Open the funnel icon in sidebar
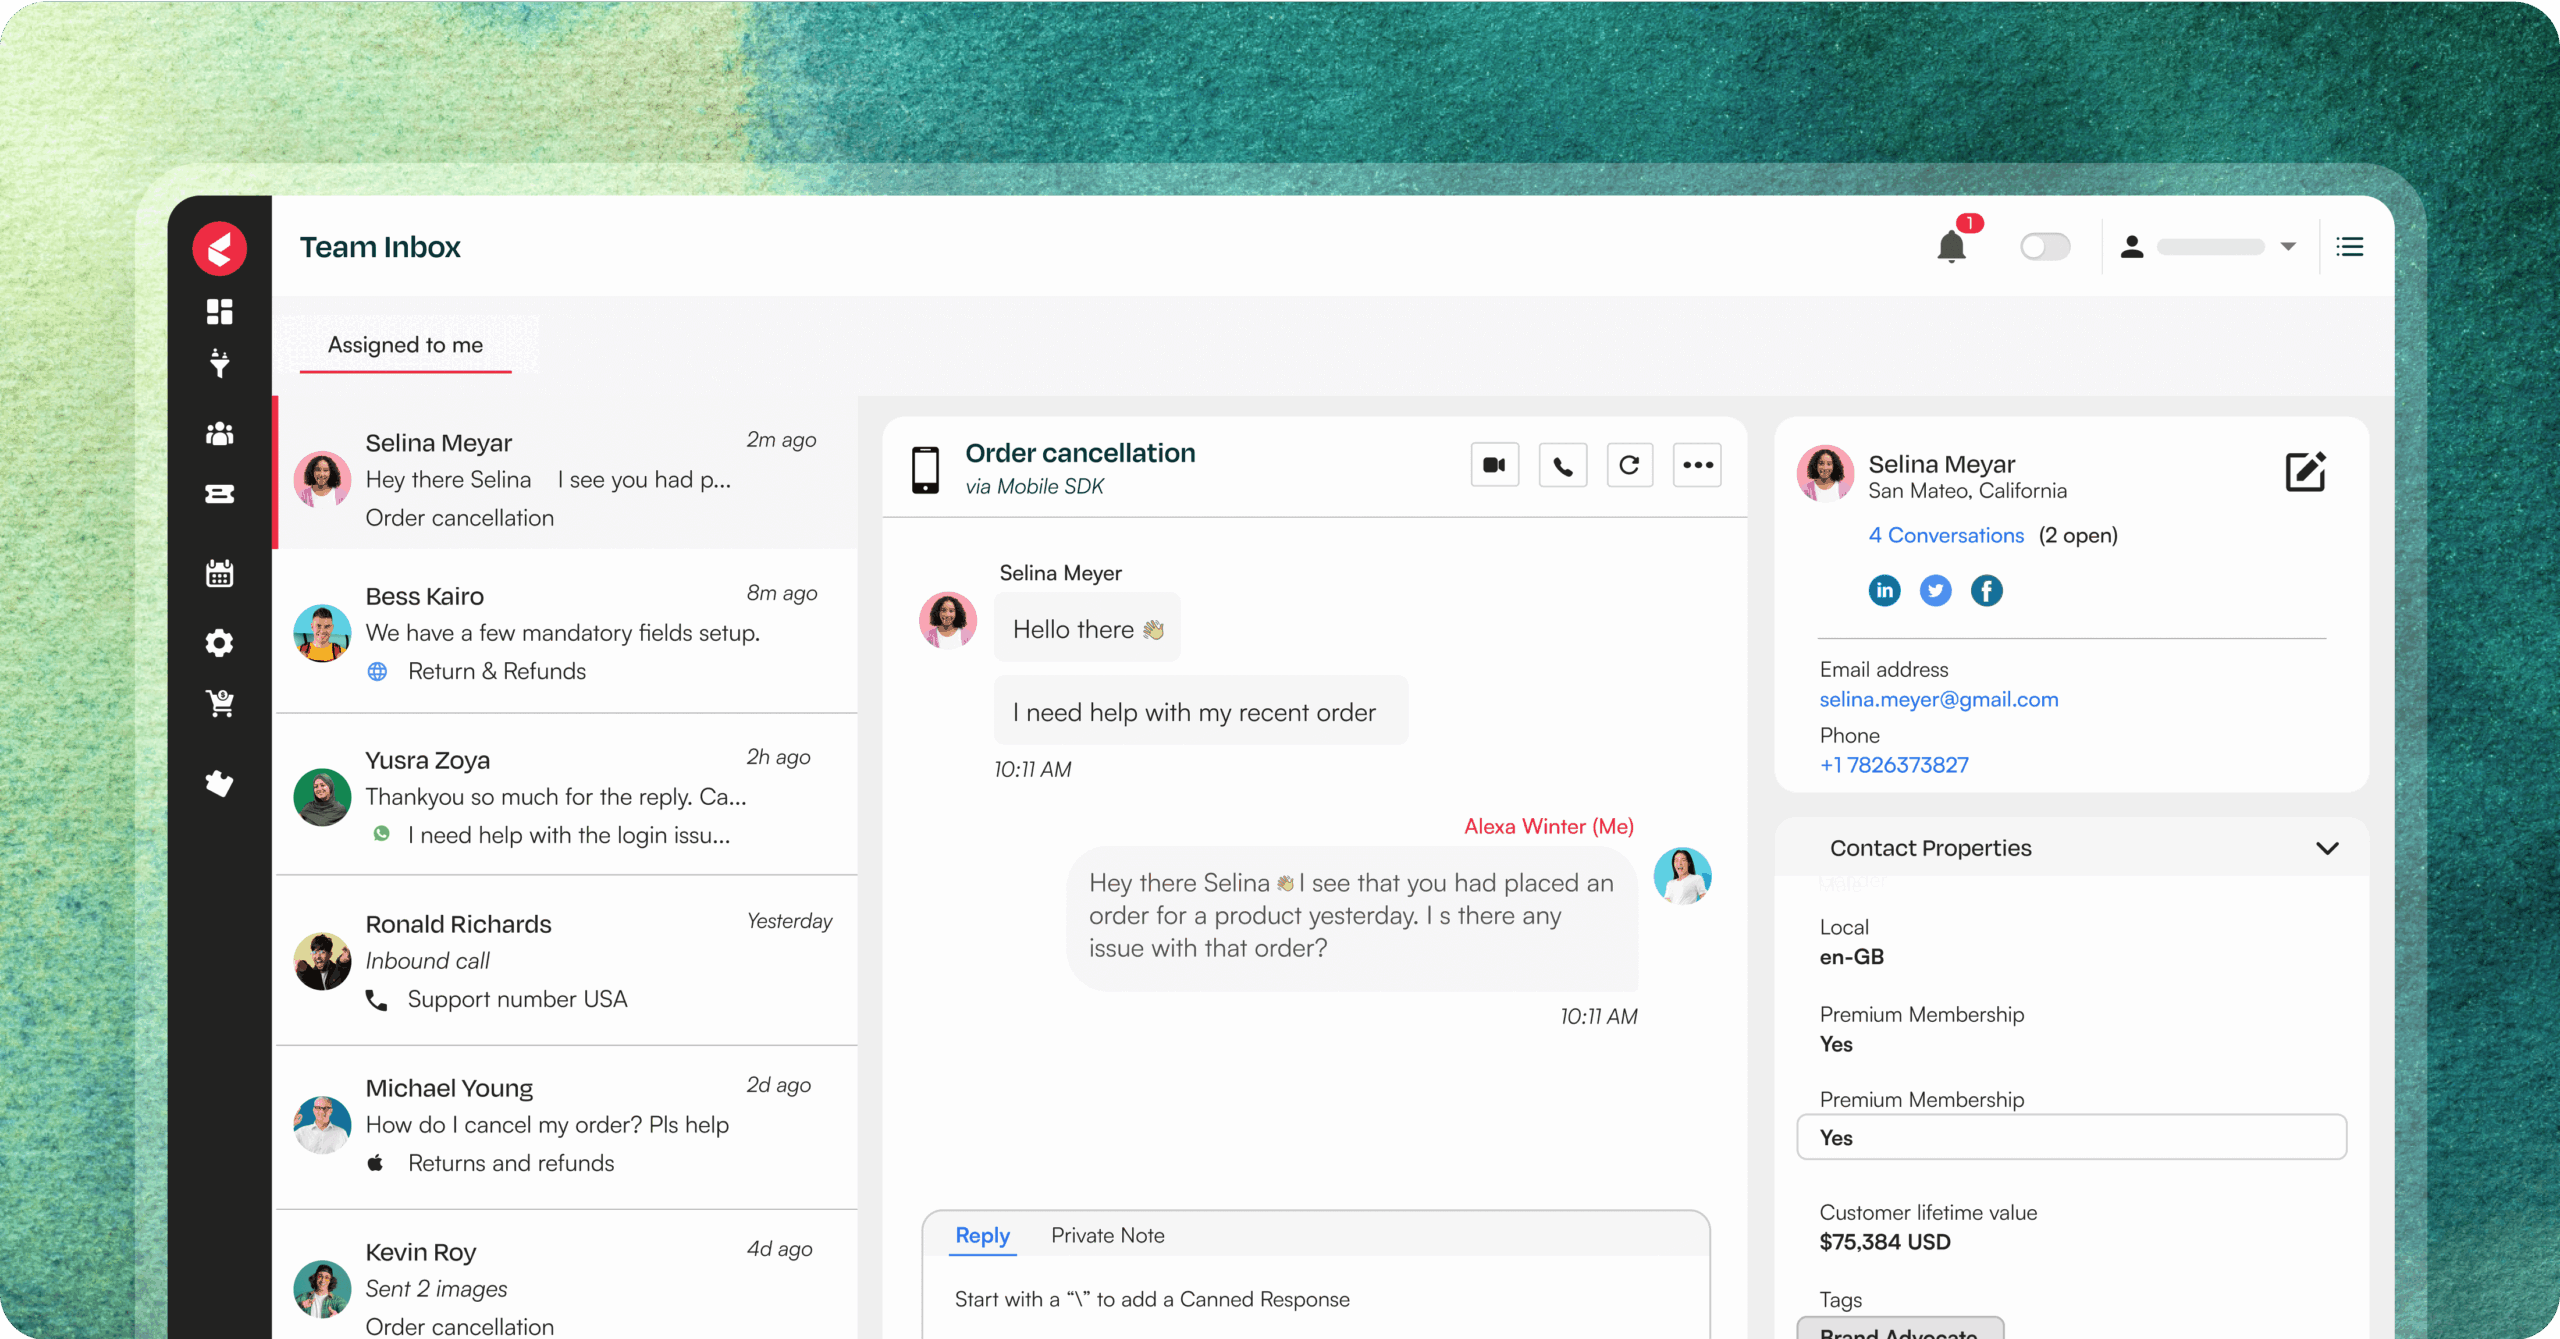This screenshot has height=1339, width=2560. (220, 363)
